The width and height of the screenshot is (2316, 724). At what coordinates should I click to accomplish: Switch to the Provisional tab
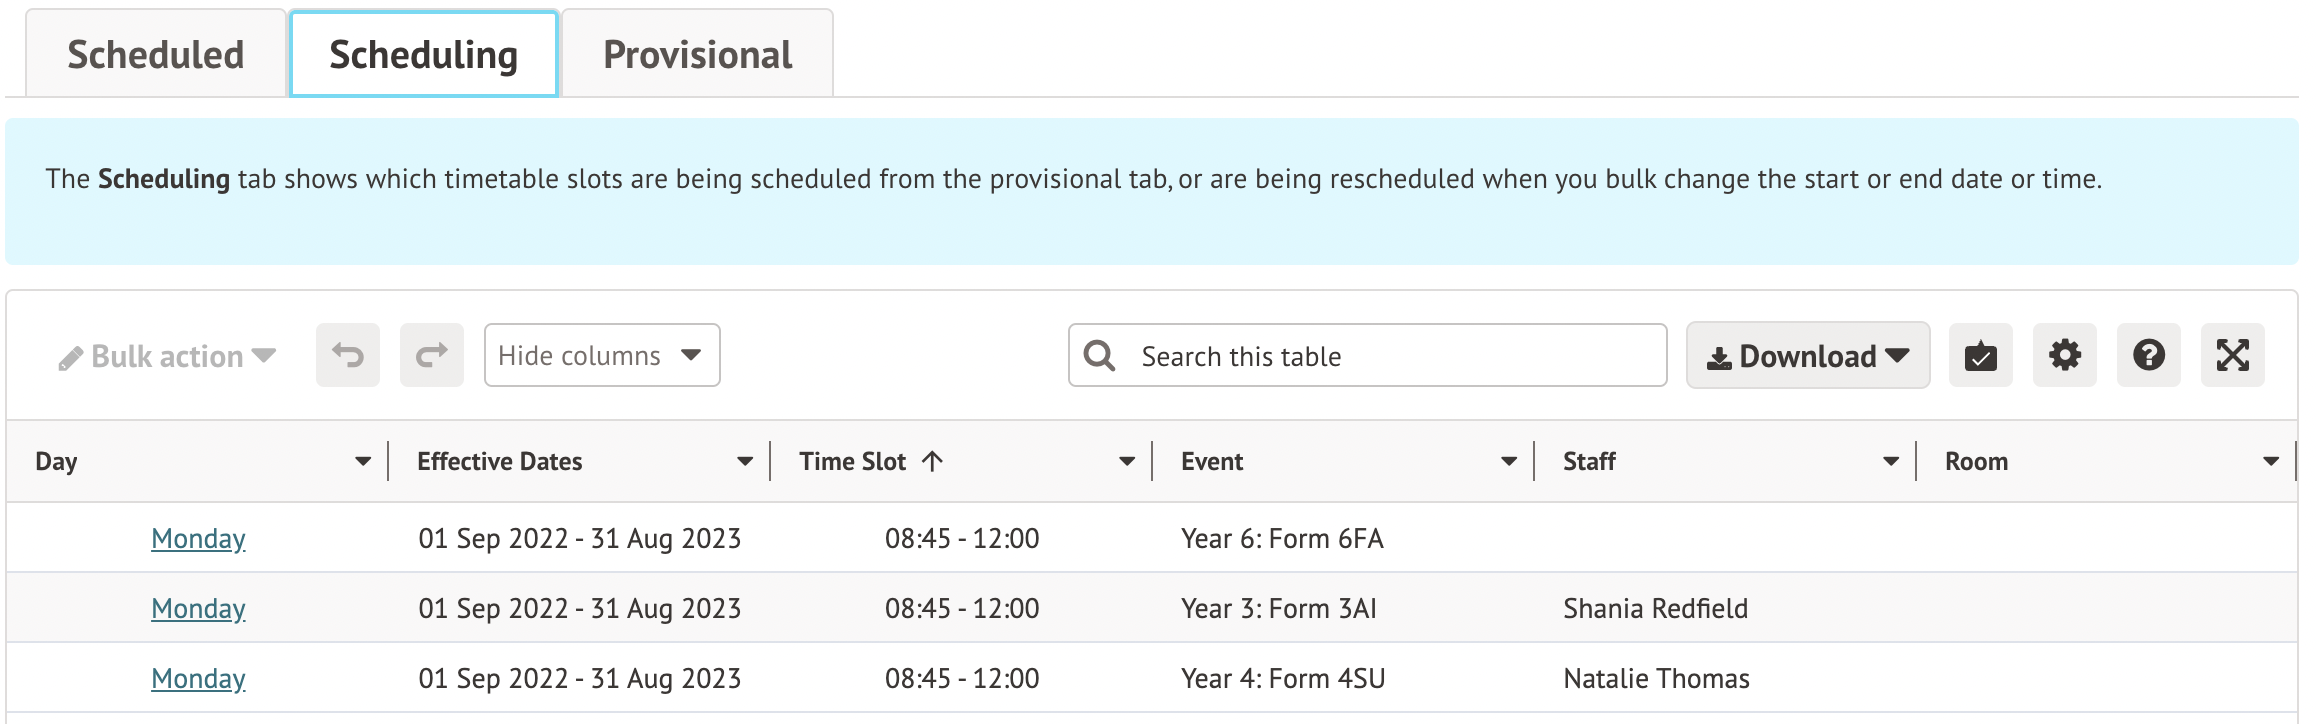click(x=697, y=54)
